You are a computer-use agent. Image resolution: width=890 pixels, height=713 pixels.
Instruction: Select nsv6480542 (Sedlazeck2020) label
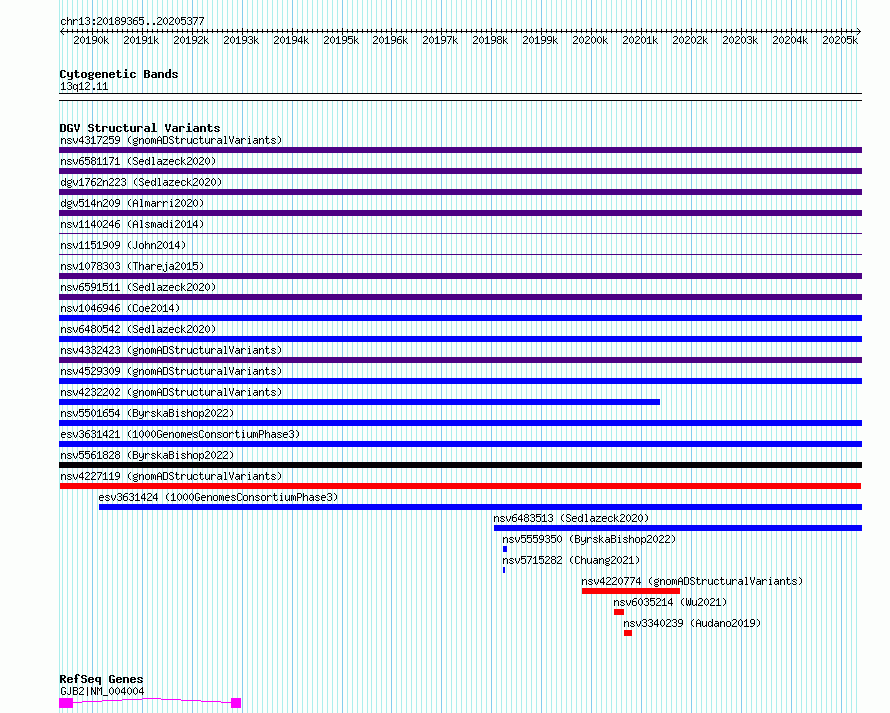138,329
